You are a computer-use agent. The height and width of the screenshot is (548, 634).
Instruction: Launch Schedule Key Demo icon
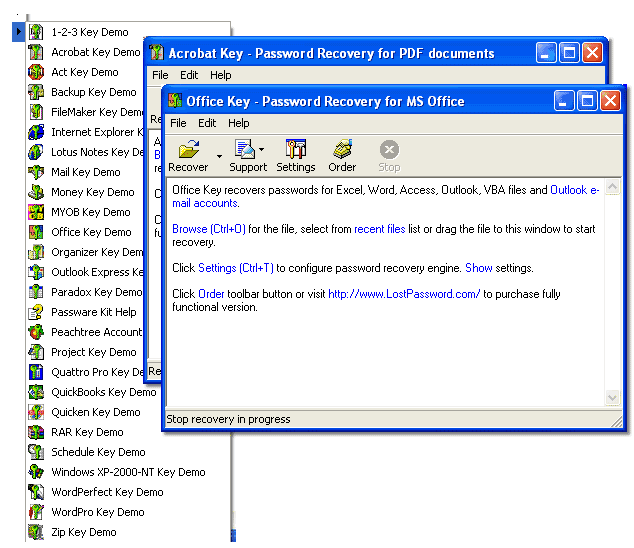pos(36,452)
